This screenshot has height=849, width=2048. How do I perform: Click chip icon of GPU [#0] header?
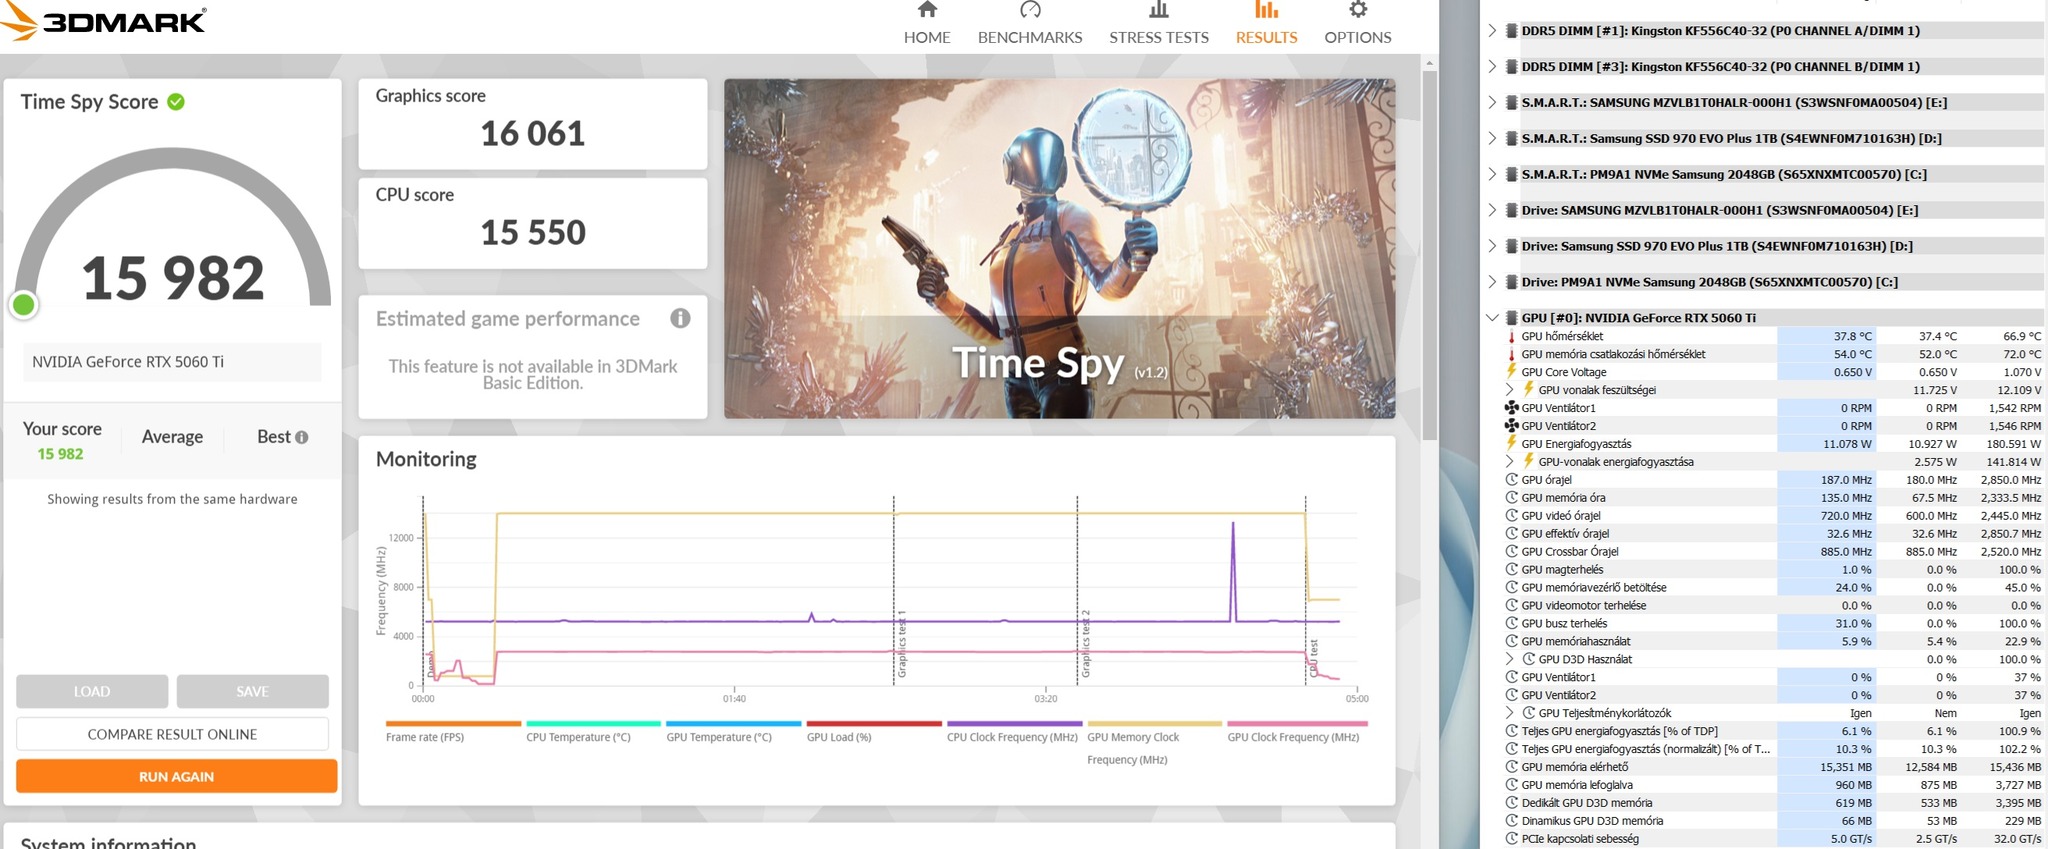click(x=1511, y=318)
